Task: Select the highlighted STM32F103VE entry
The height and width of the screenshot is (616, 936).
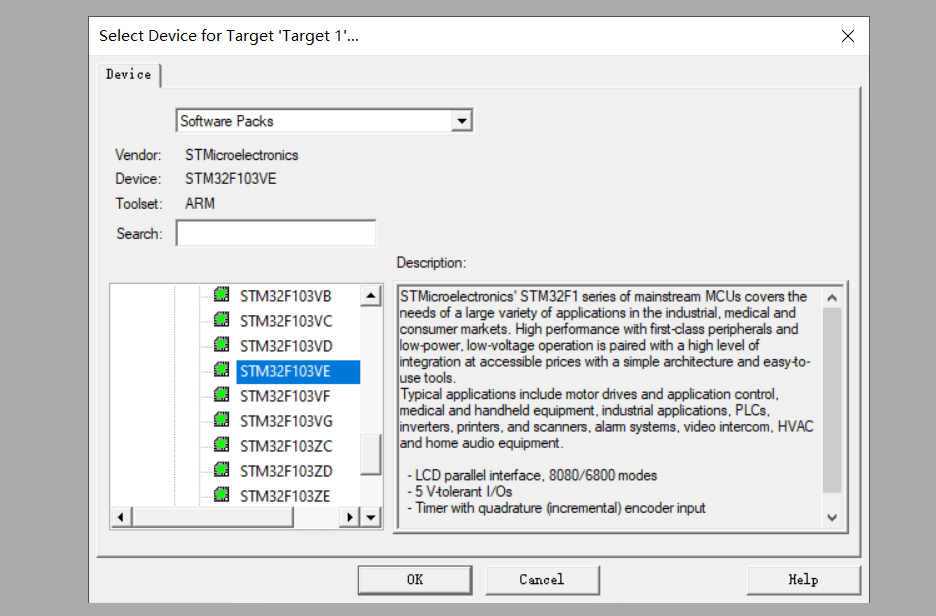Action: point(298,372)
